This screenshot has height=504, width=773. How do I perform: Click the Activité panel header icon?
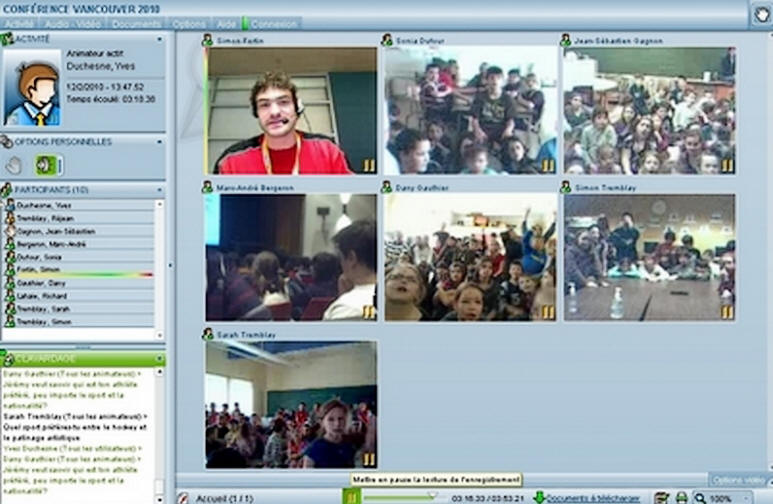pyautogui.click(x=6, y=38)
